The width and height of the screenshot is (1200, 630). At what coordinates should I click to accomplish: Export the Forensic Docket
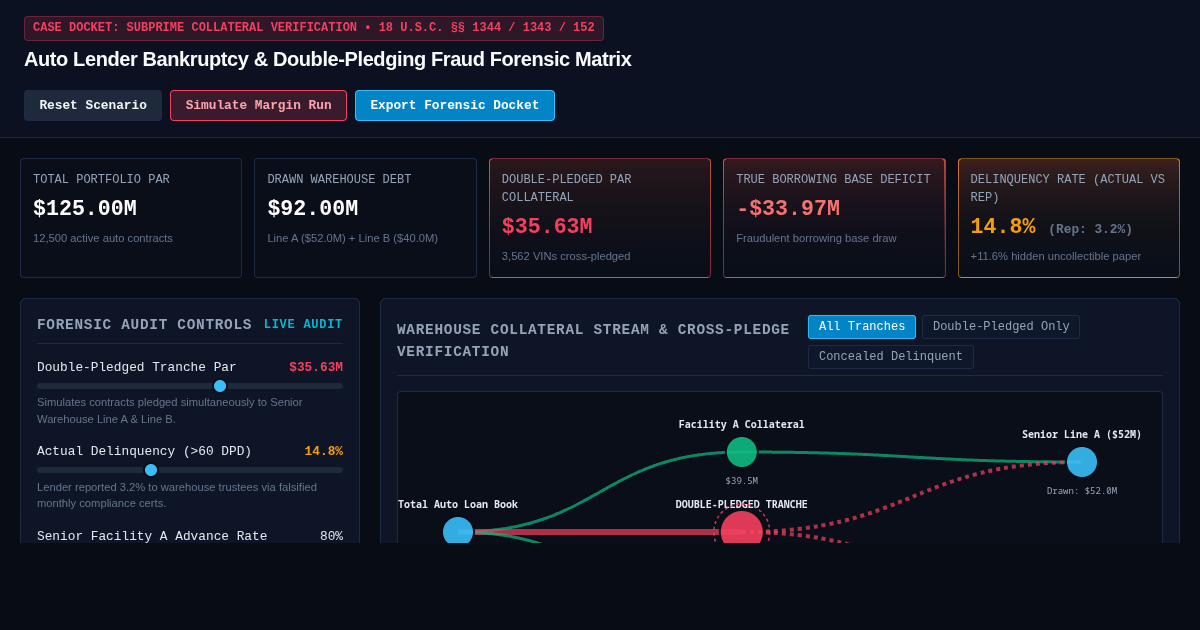click(455, 106)
